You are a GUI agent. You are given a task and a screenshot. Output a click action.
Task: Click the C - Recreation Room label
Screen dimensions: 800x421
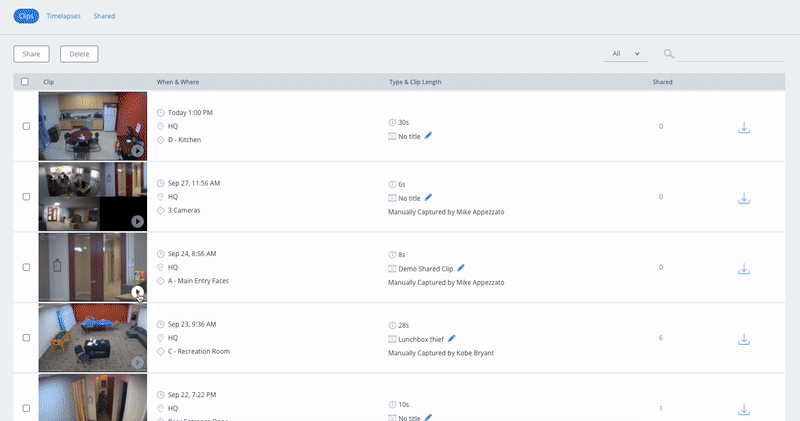198,351
